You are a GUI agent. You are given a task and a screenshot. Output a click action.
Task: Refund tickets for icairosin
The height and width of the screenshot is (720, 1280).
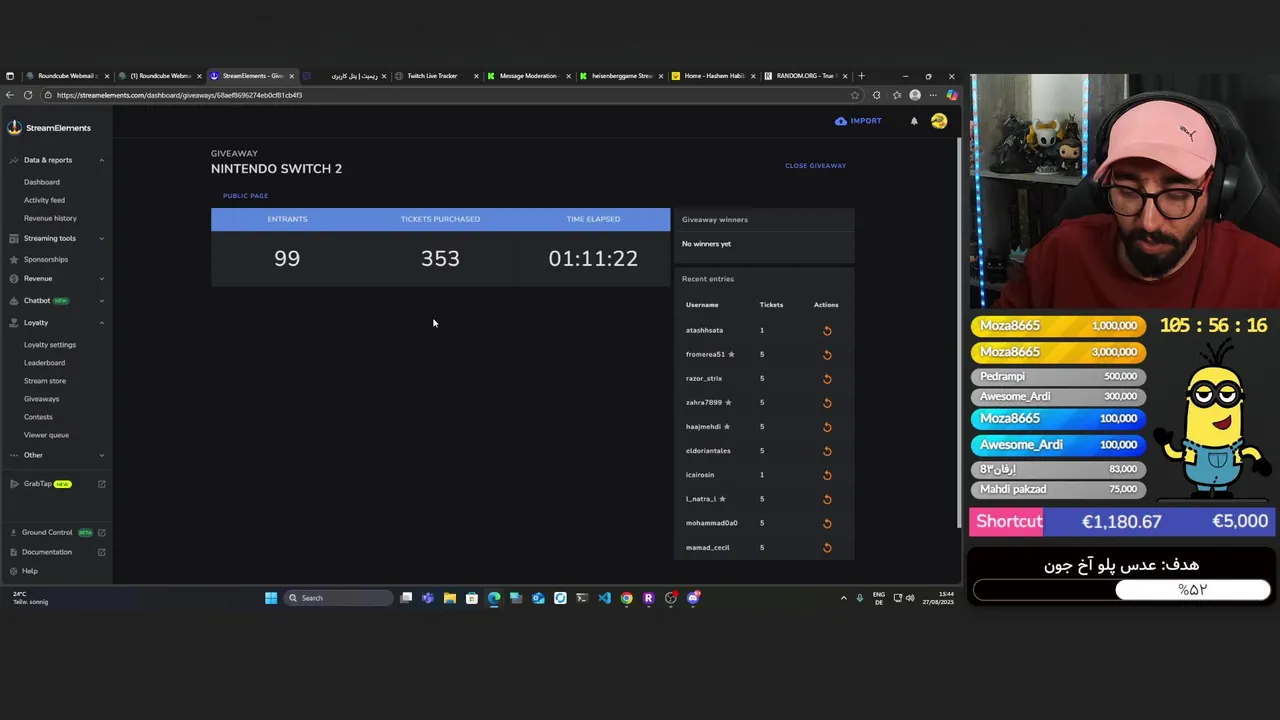click(x=827, y=475)
